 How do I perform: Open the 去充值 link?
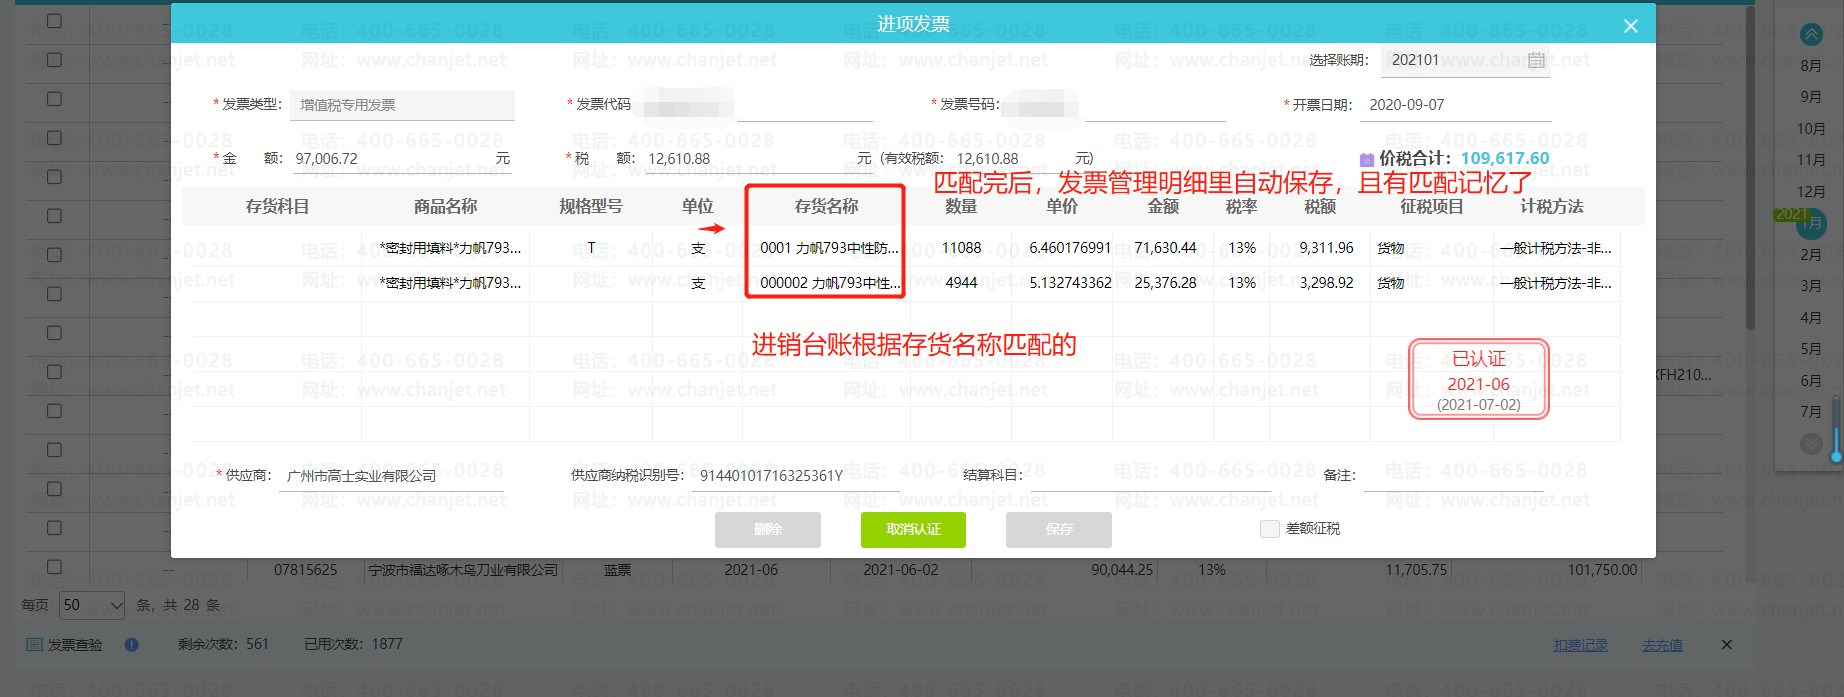coord(1662,646)
